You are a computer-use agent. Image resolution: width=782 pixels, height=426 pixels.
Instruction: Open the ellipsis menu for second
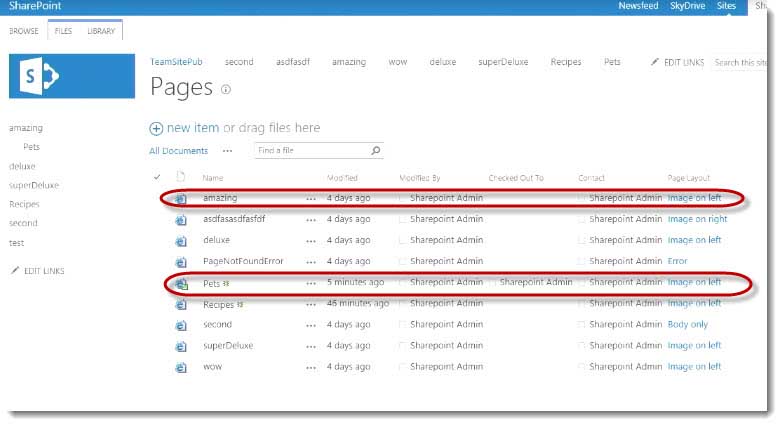(311, 325)
